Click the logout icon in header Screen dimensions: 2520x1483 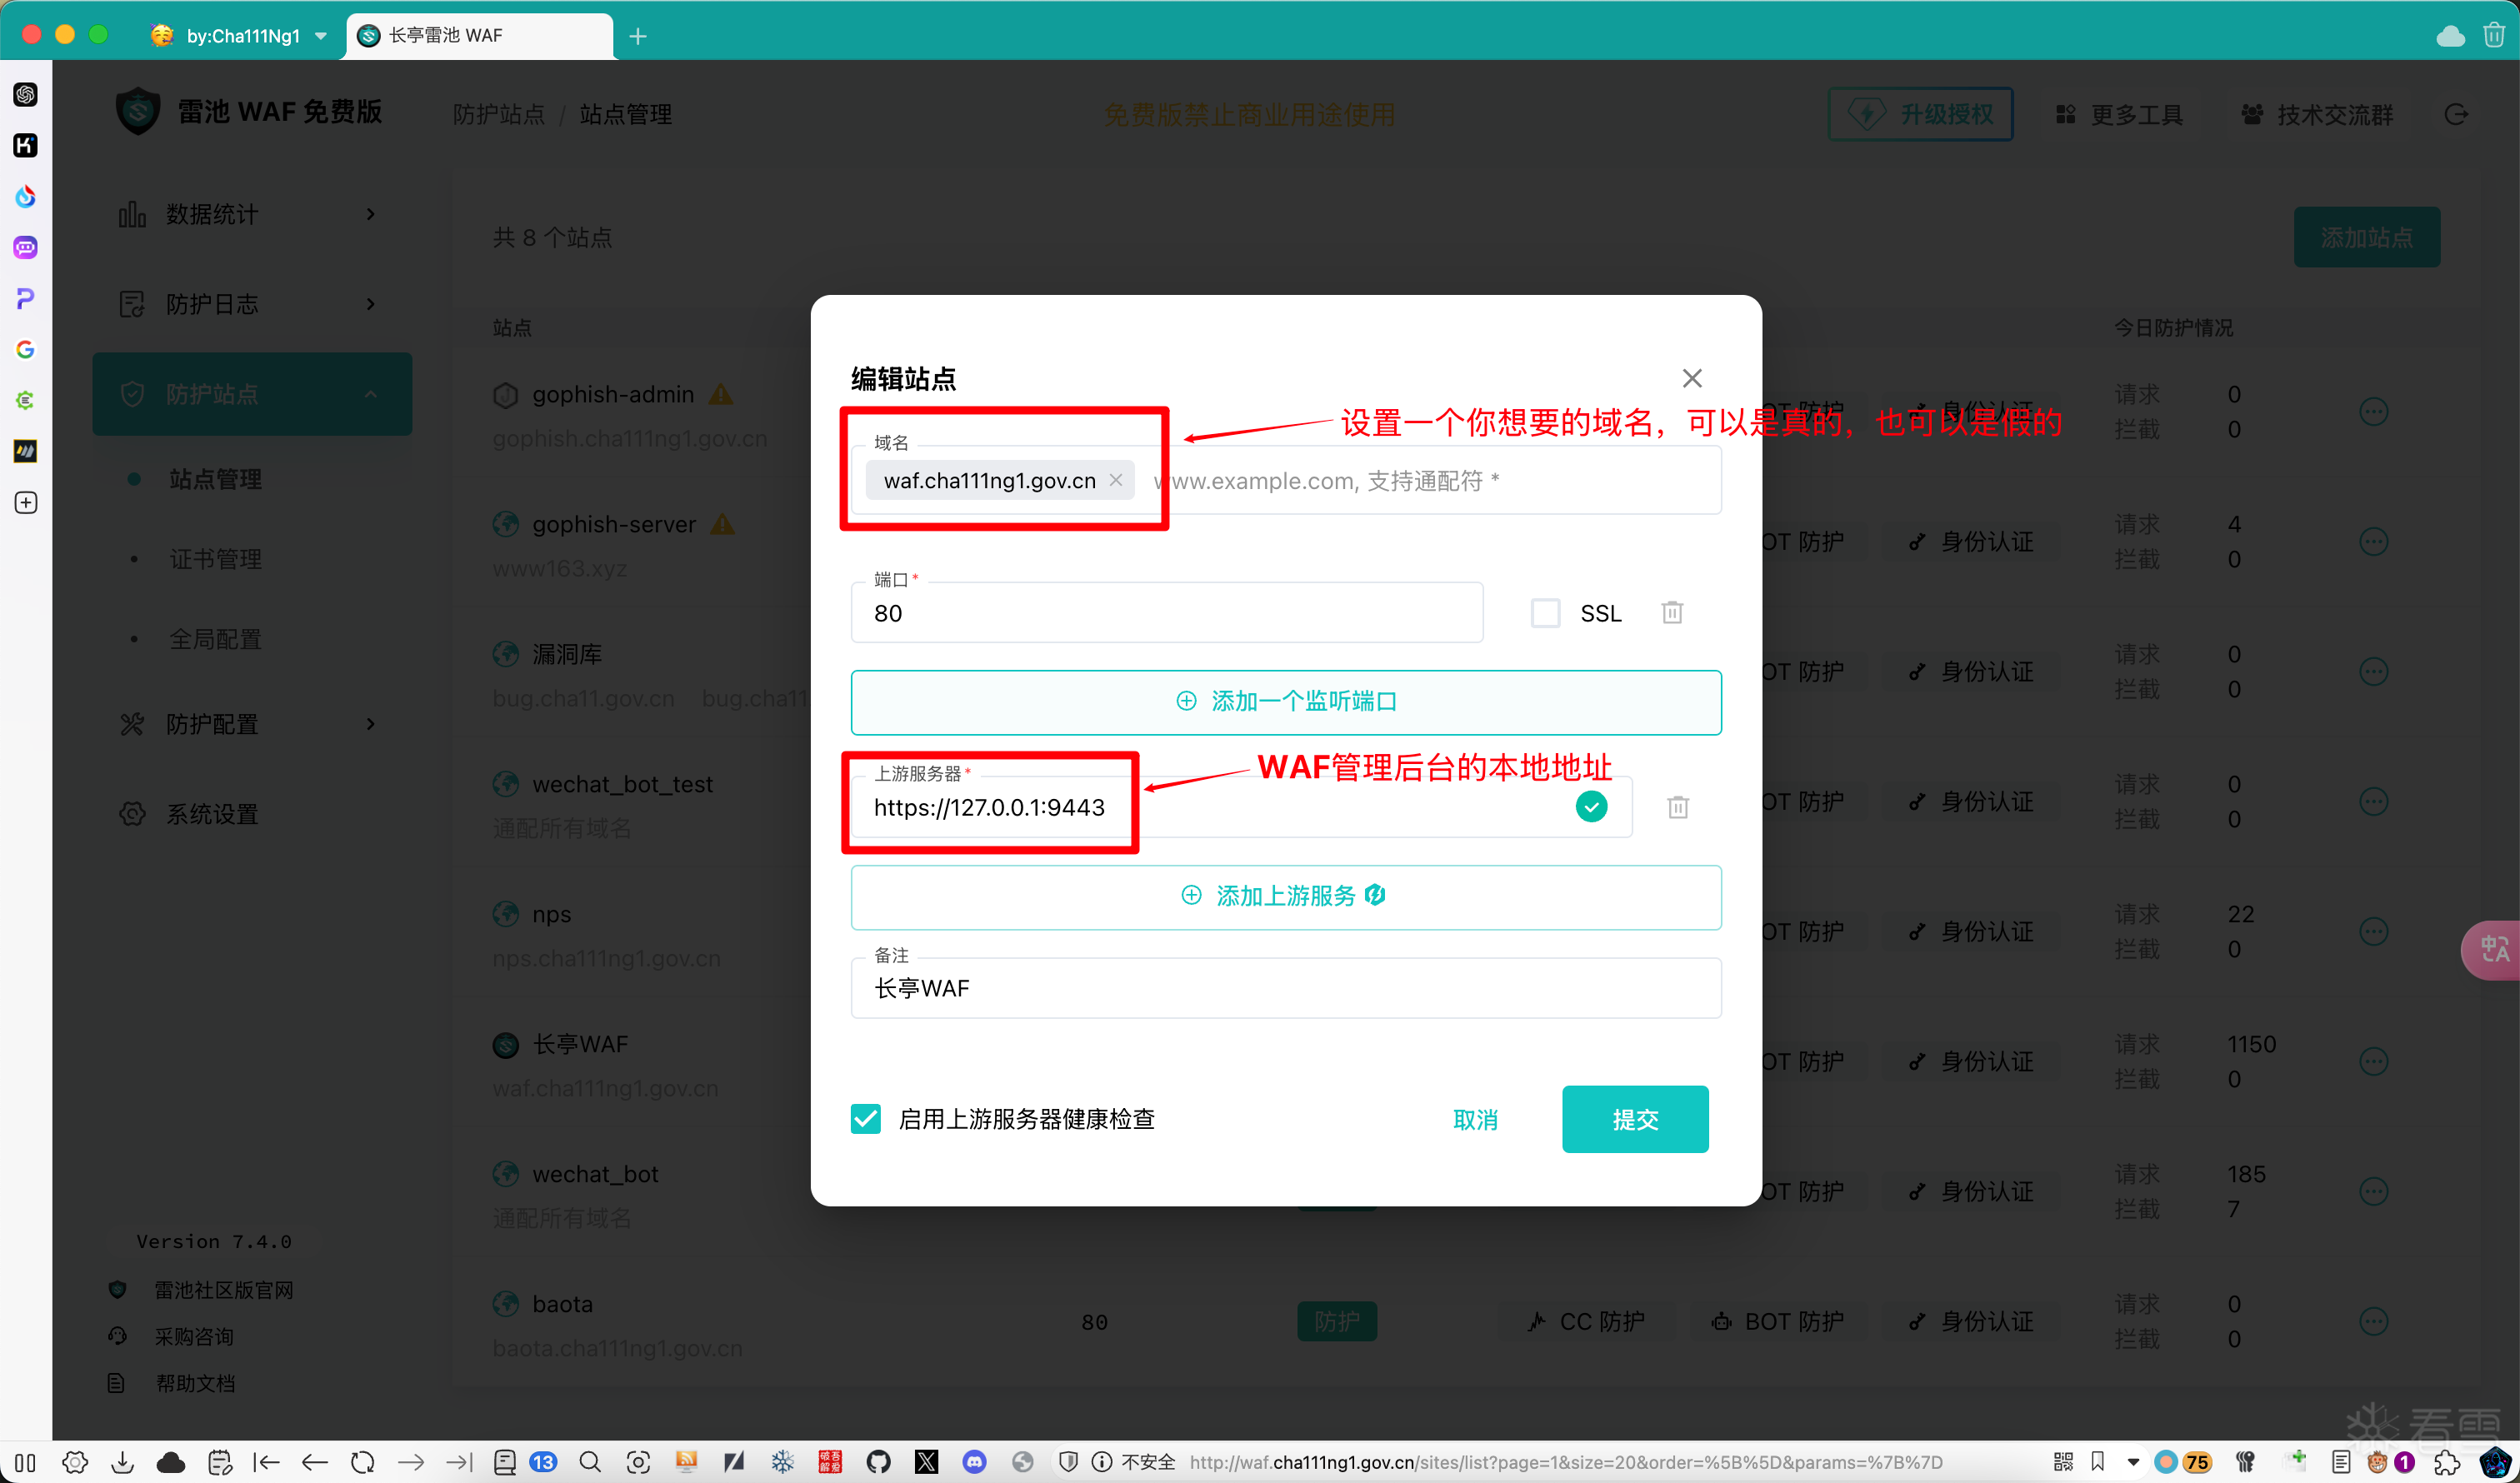[2457, 114]
